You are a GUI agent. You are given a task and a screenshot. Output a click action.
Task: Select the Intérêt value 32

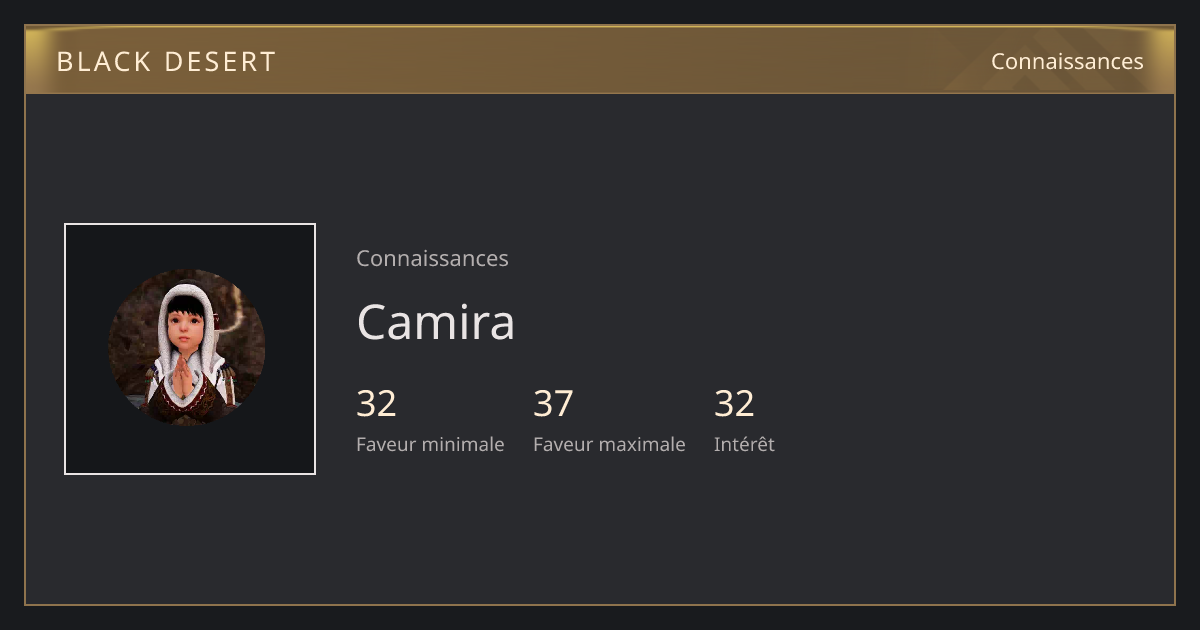(734, 403)
